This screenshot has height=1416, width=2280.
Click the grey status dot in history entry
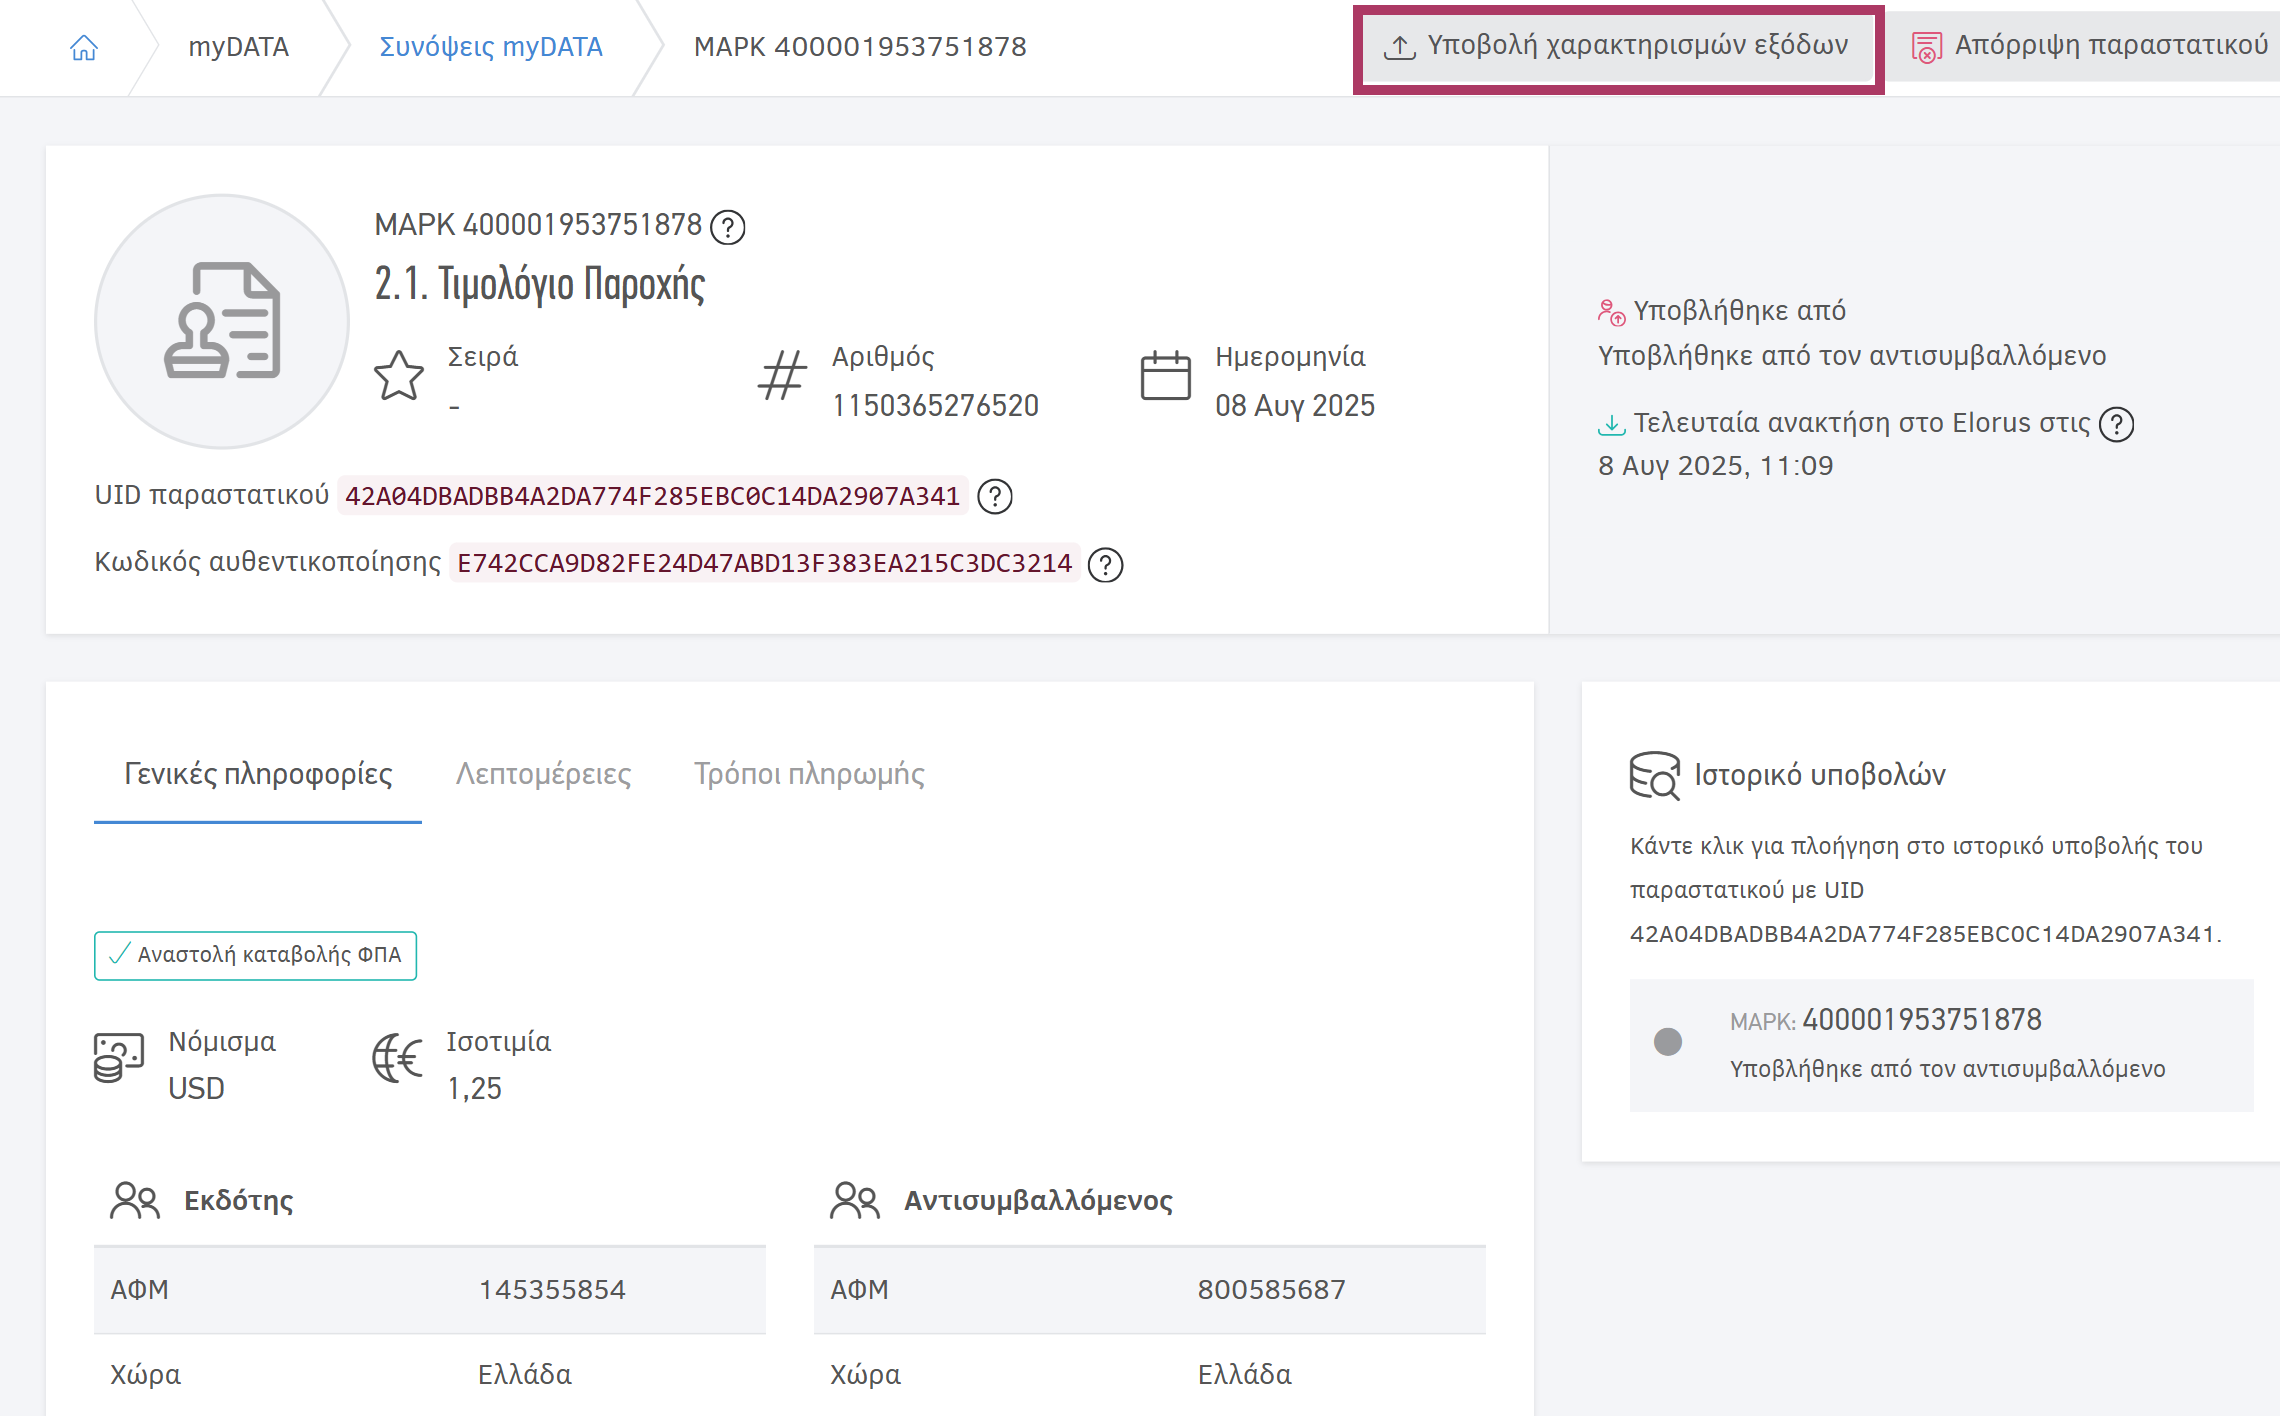click(1668, 1042)
